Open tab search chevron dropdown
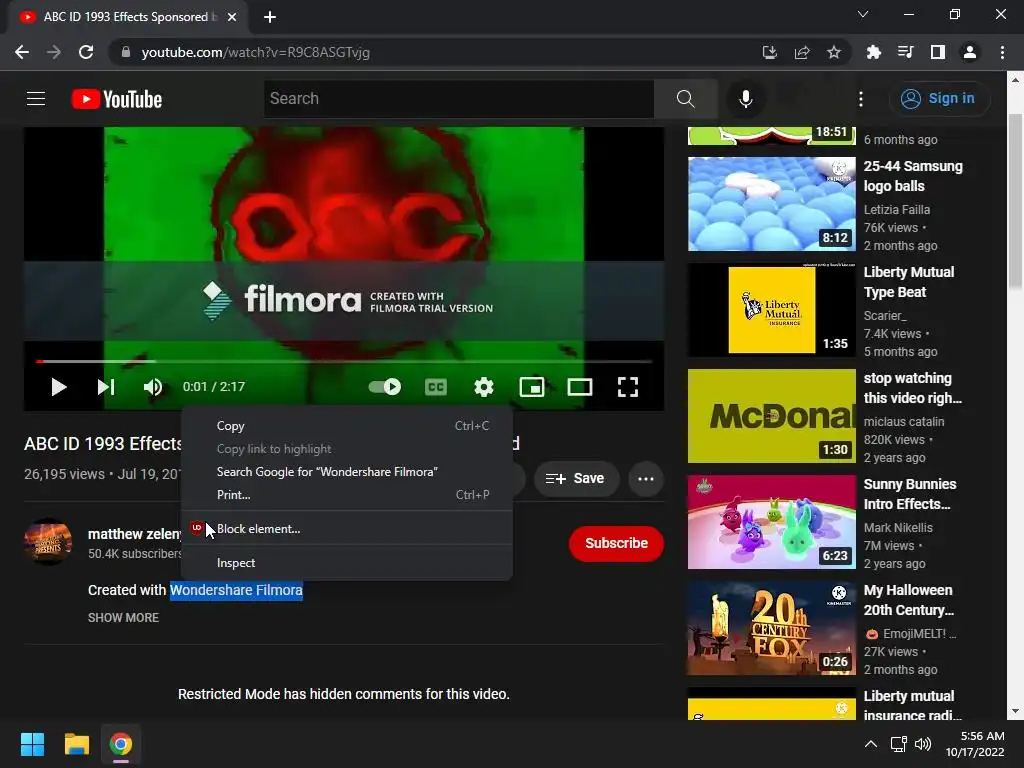 point(863,14)
